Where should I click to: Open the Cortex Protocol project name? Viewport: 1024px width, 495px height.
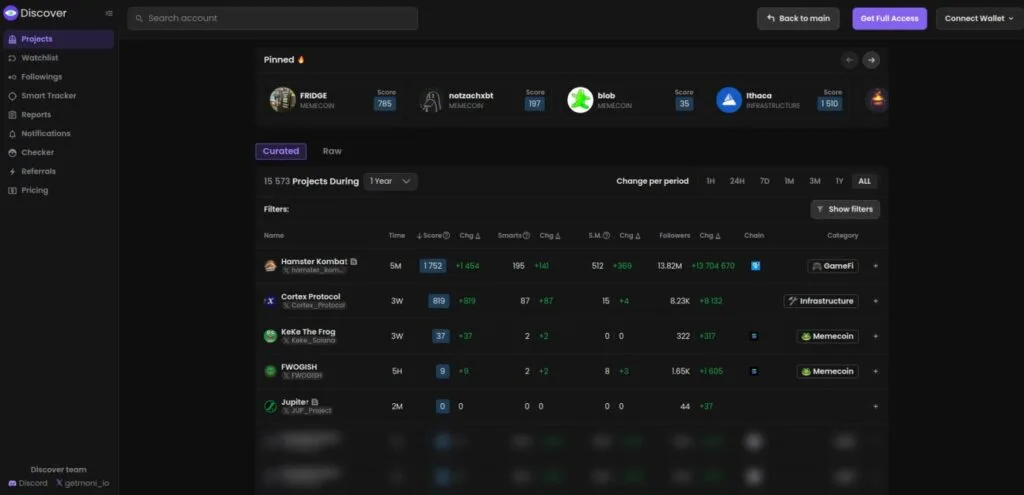(x=311, y=296)
